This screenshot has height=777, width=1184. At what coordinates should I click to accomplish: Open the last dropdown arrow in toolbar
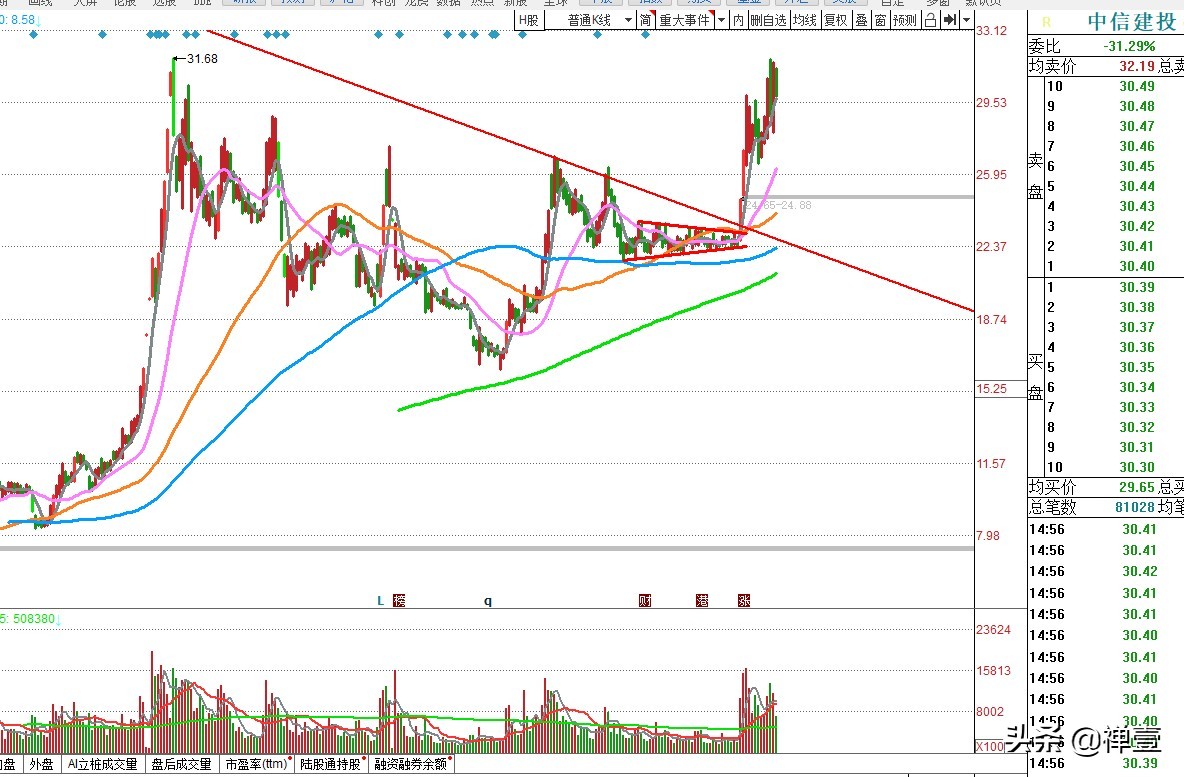(x=966, y=20)
